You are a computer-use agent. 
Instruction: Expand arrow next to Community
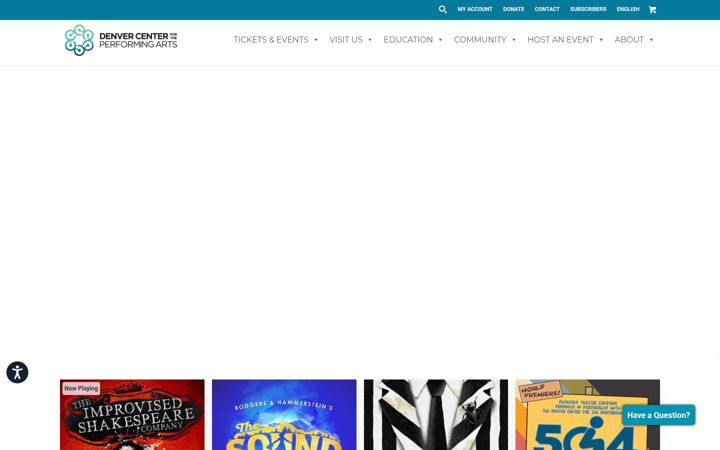coord(514,40)
